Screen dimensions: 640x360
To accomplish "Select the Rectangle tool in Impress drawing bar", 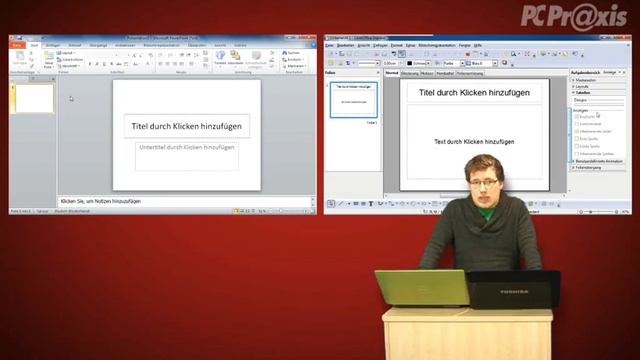I will tap(356, 204).
